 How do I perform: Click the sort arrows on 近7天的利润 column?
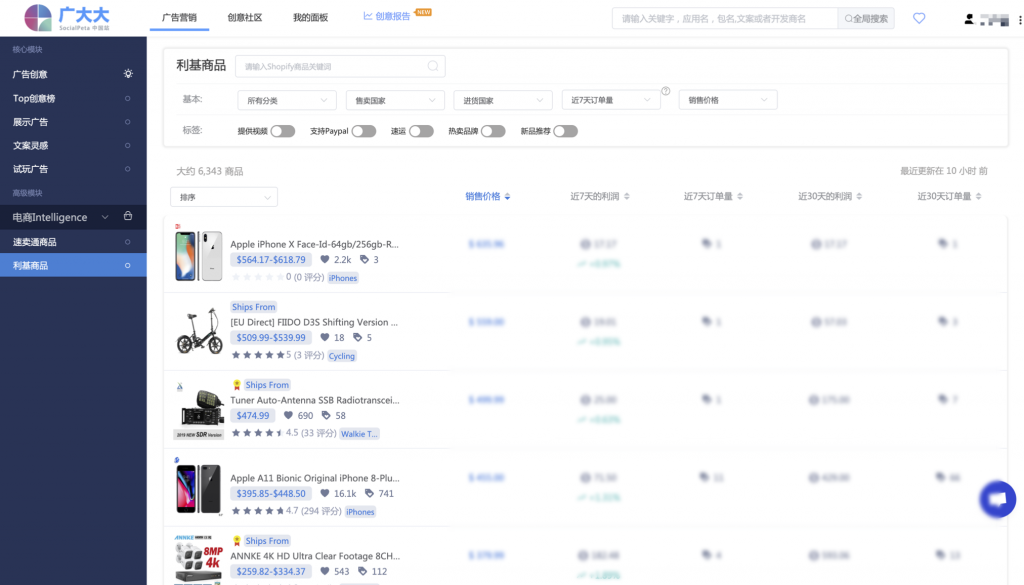pos(627,197)
